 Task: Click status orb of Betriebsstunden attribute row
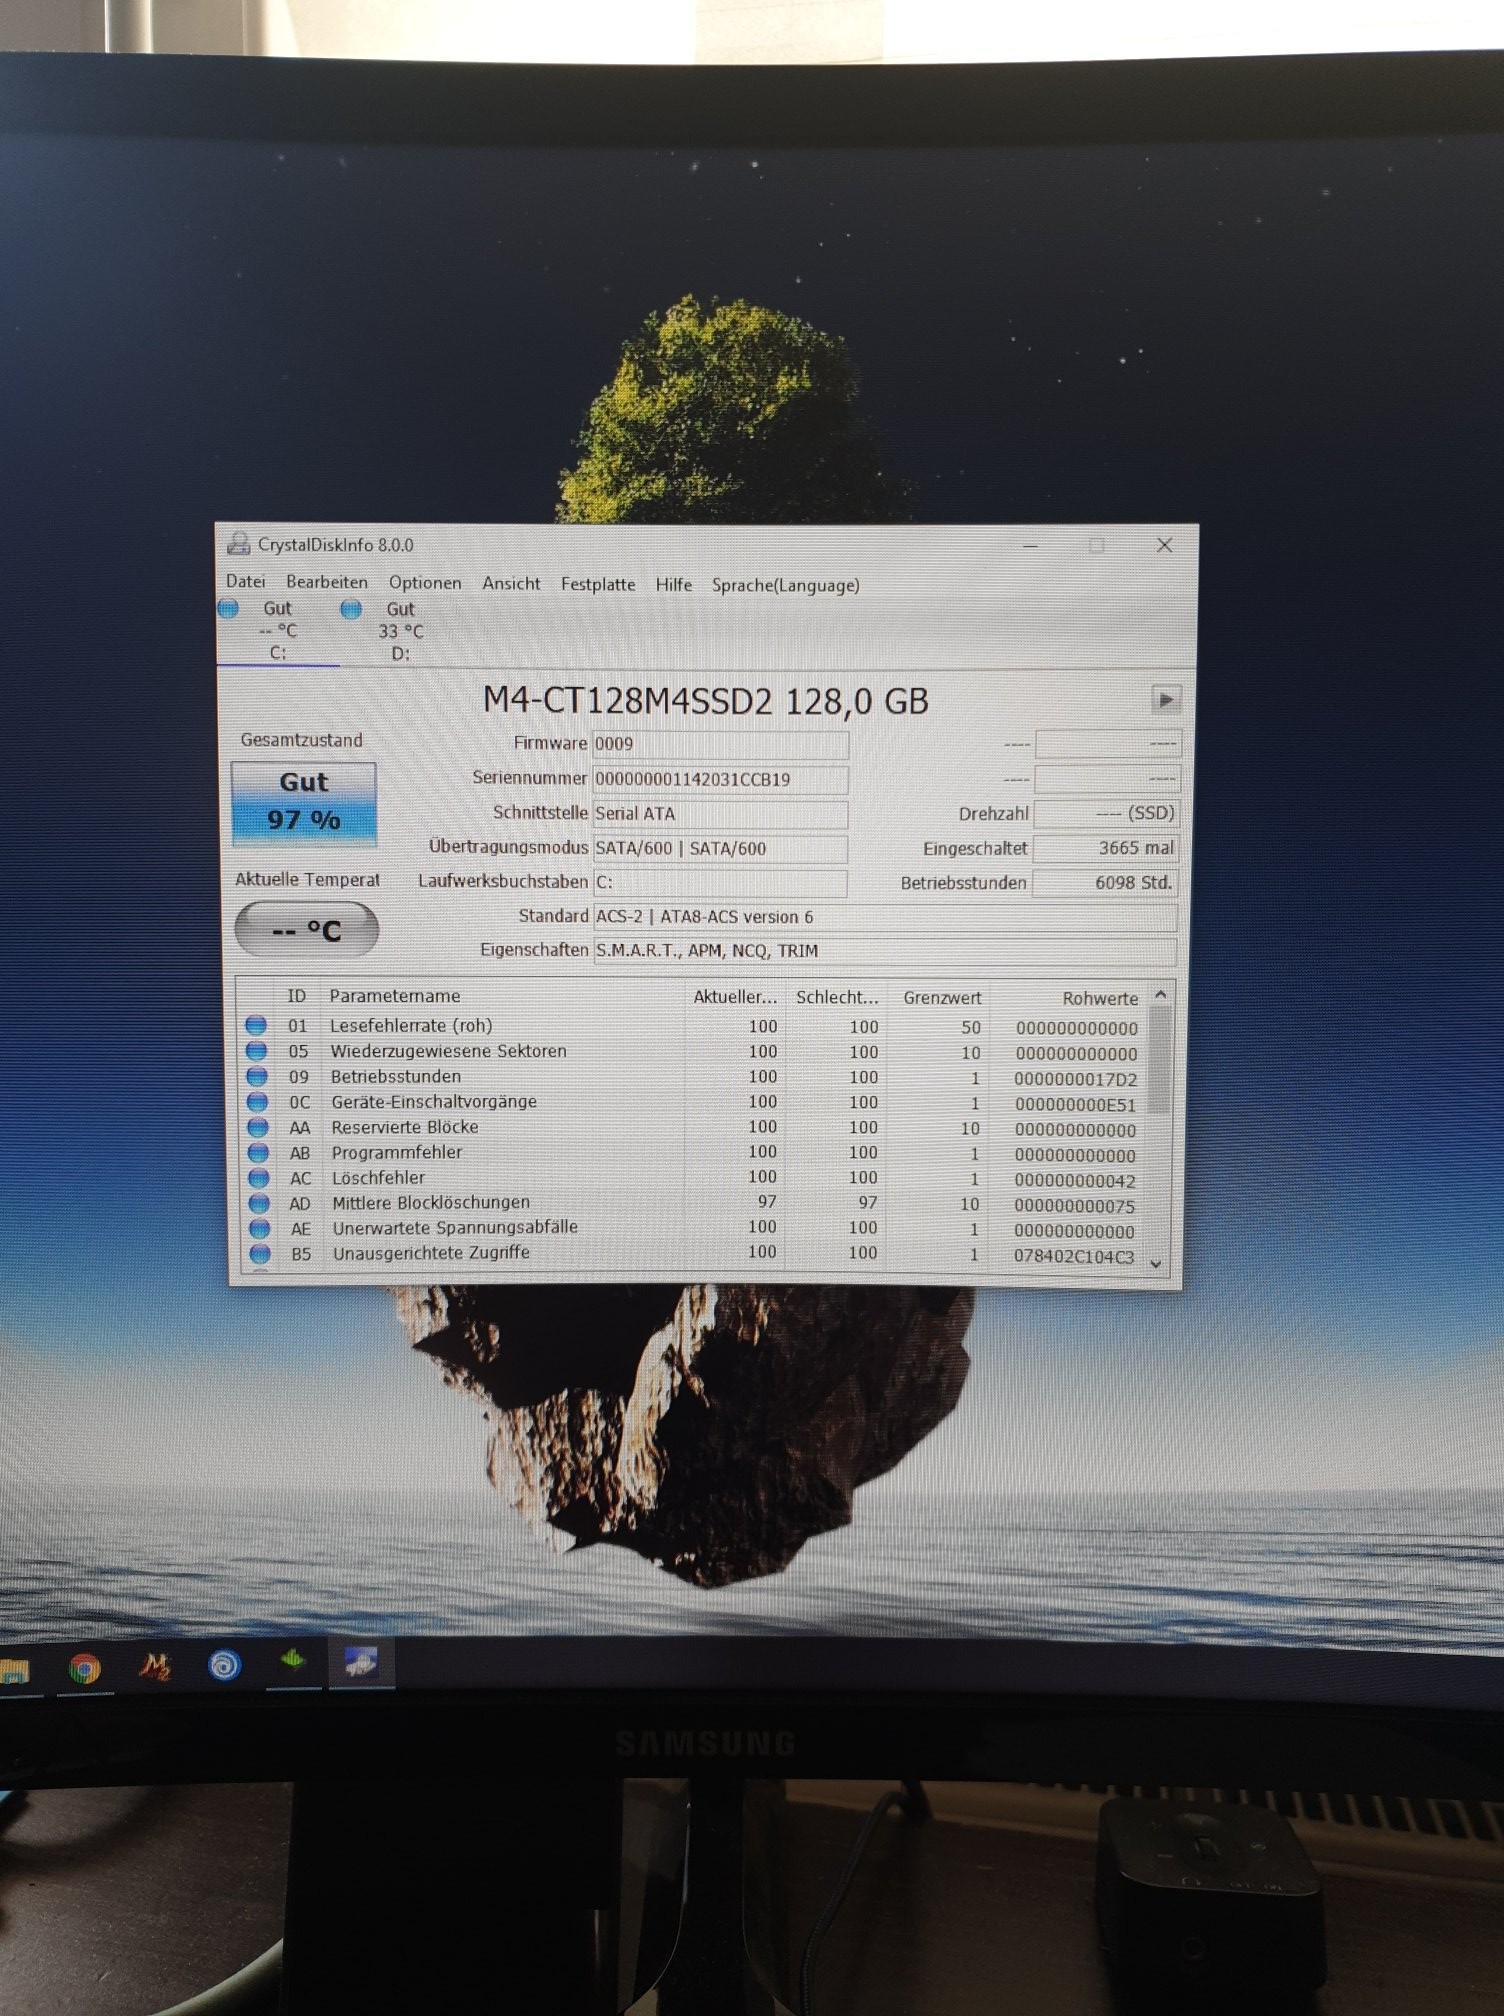[257, 1076]
